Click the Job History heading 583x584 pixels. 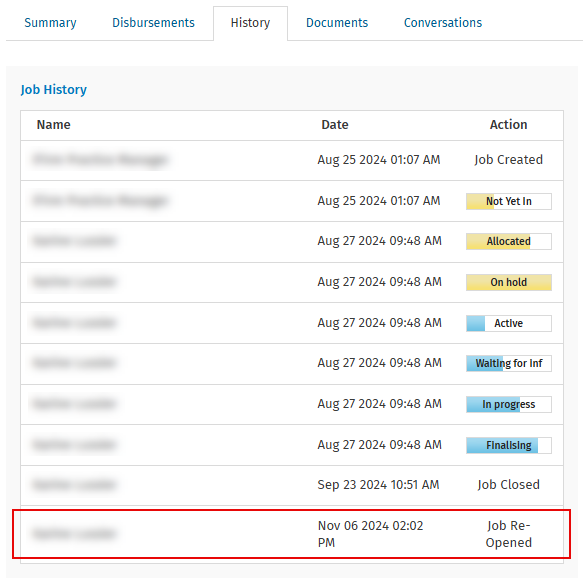(x=54, y=90)
